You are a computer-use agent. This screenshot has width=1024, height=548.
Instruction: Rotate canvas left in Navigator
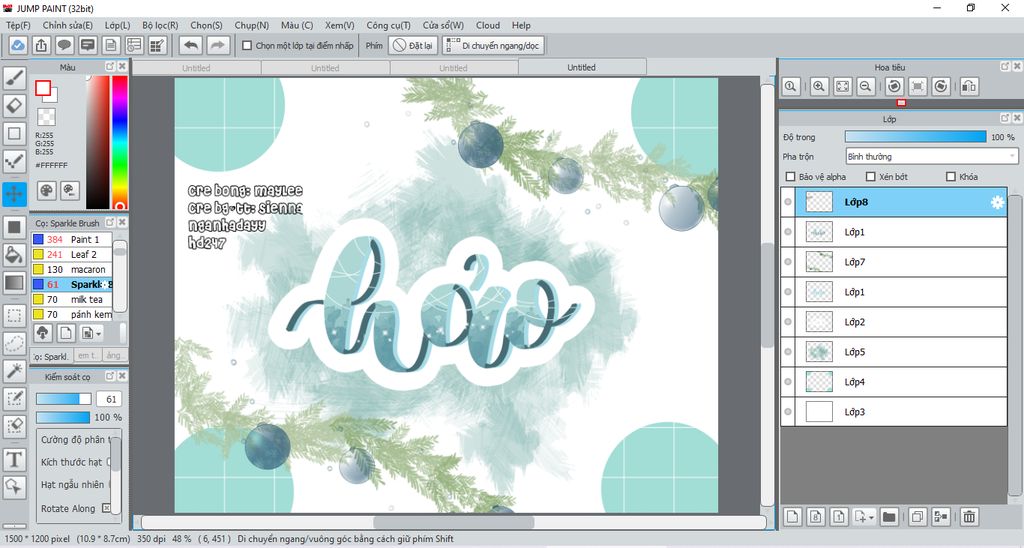[894, 86]
